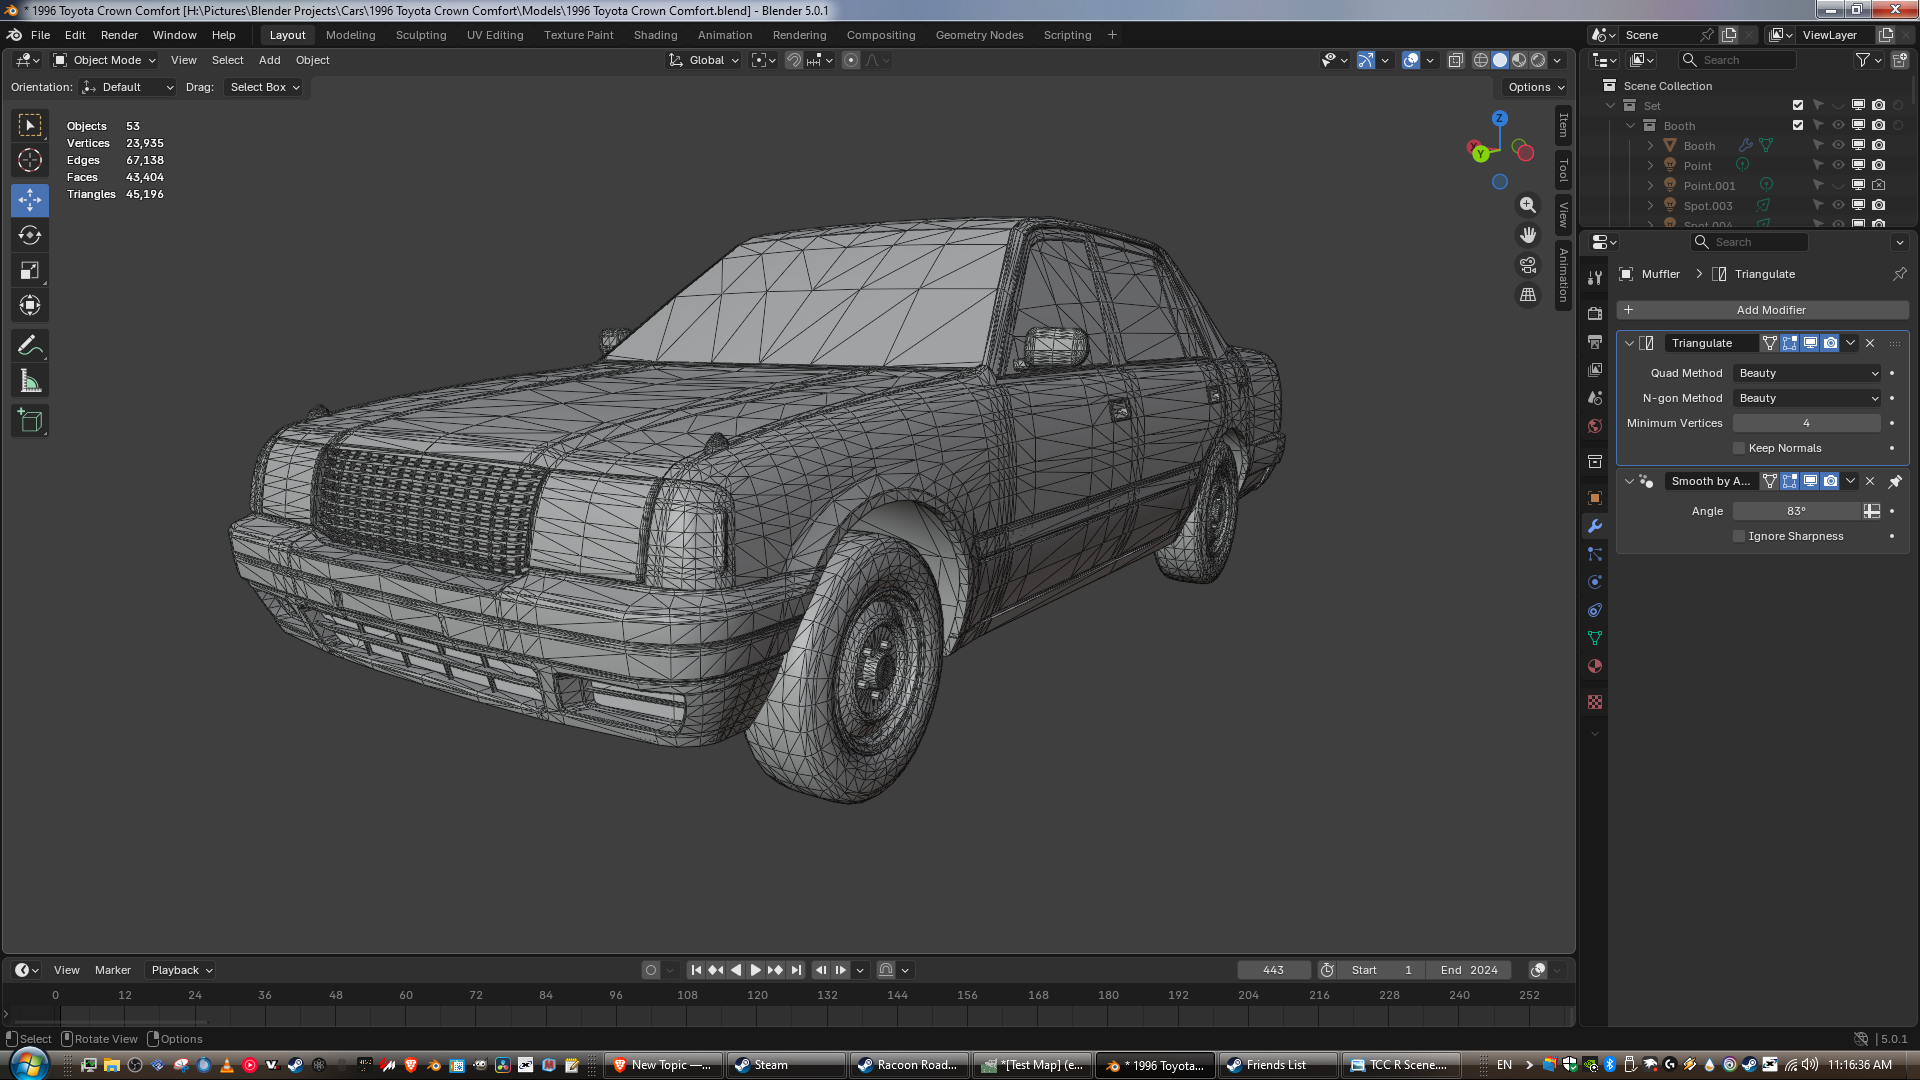Select the Rotate tool in toolbar
This screenshot has height=1080, width=1920.
[x=30, y=235]
